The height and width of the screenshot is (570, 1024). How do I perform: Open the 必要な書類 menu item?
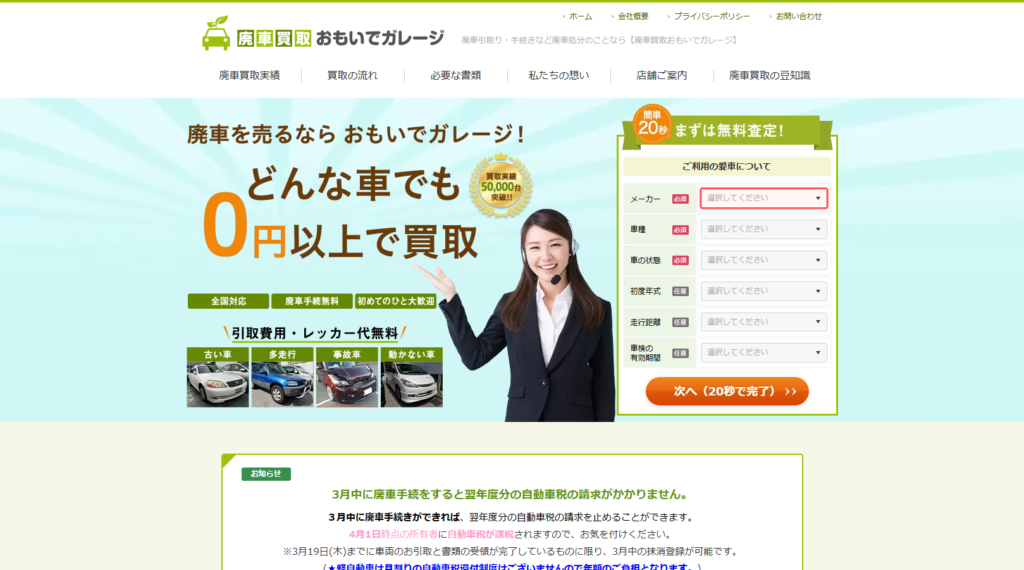[x=455, y=75]
